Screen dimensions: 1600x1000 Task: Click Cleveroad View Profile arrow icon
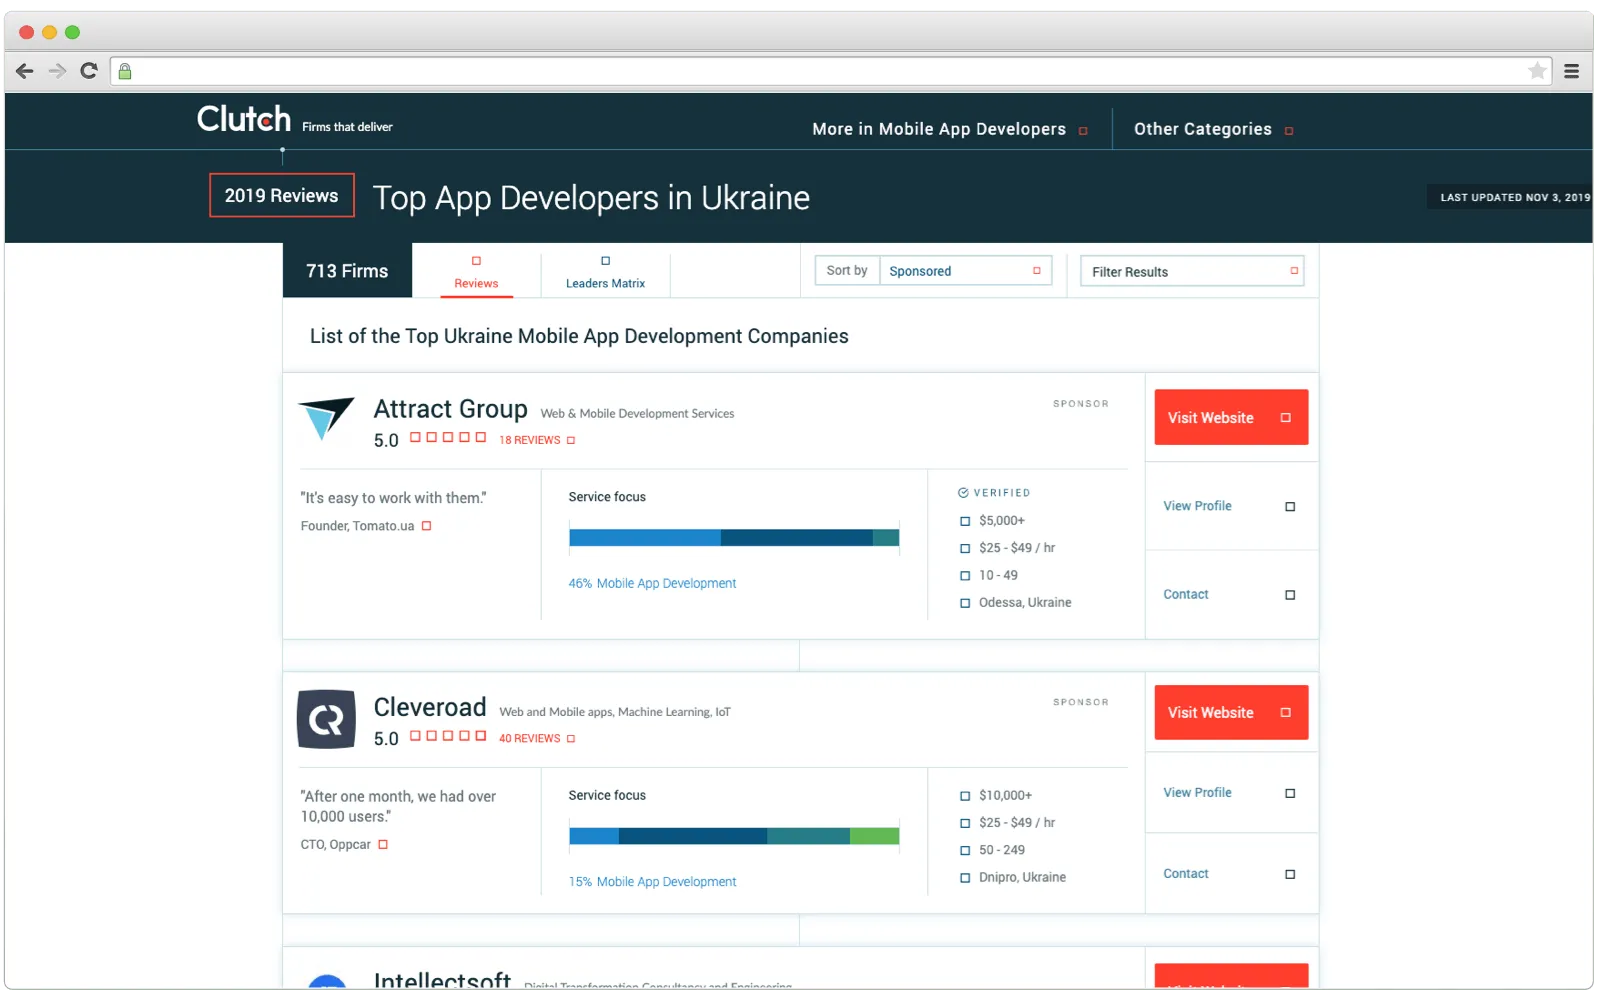[1290, 794]
